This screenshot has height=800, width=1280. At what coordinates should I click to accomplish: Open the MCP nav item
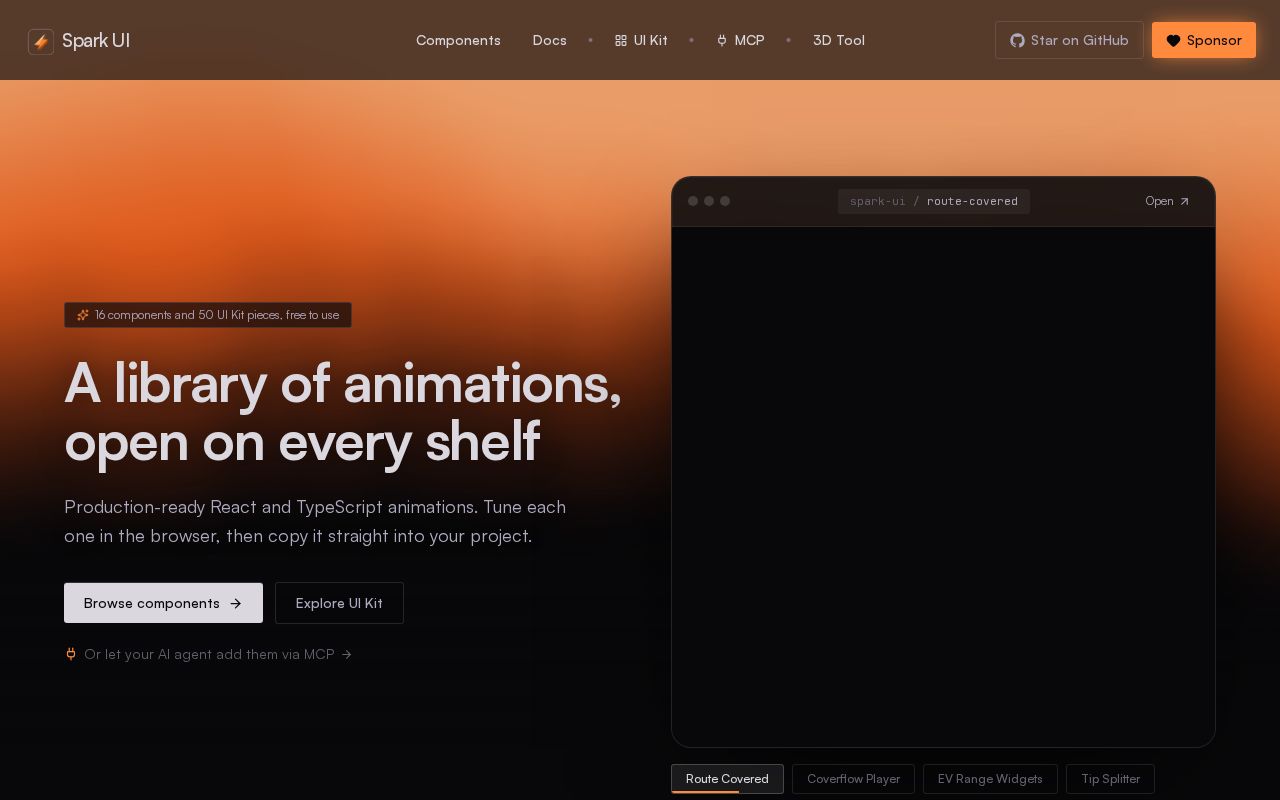click(x=741, y=40)
